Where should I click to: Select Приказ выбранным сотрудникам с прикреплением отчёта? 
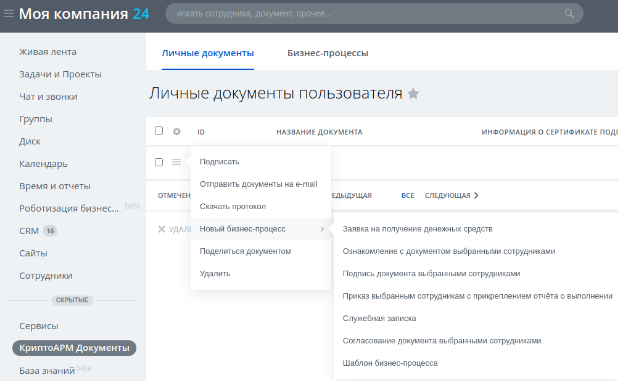(477, 296)
